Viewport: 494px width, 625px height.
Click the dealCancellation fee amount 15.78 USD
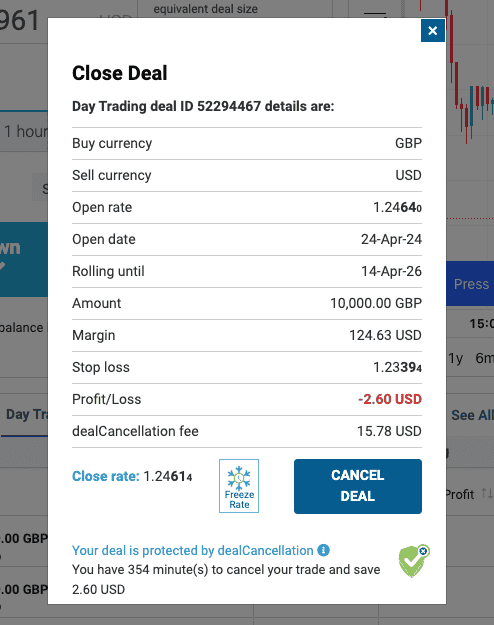coord(389,431)
